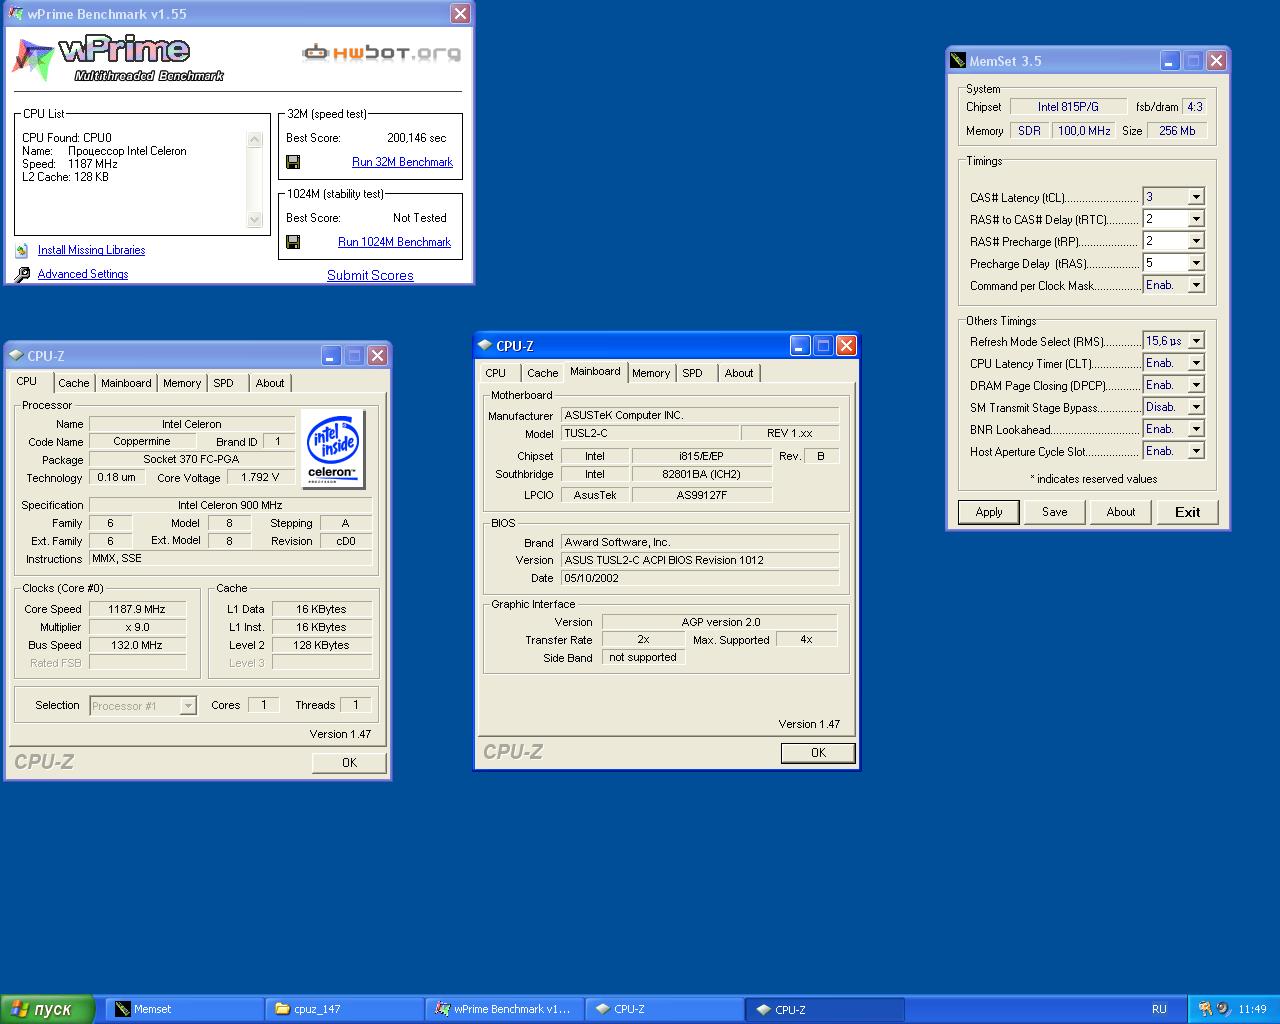Expand the Host Aperture Cycle Slot dropdown
This screenshot has width=1280, height=1024.
pos(1196,451)
